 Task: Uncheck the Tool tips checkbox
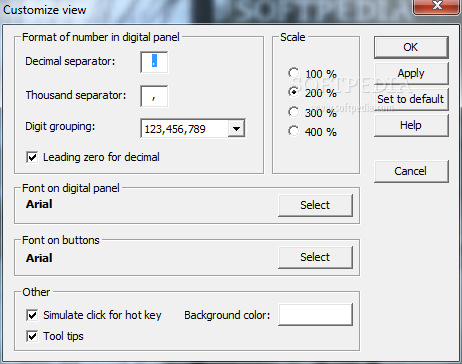[32, 336]
